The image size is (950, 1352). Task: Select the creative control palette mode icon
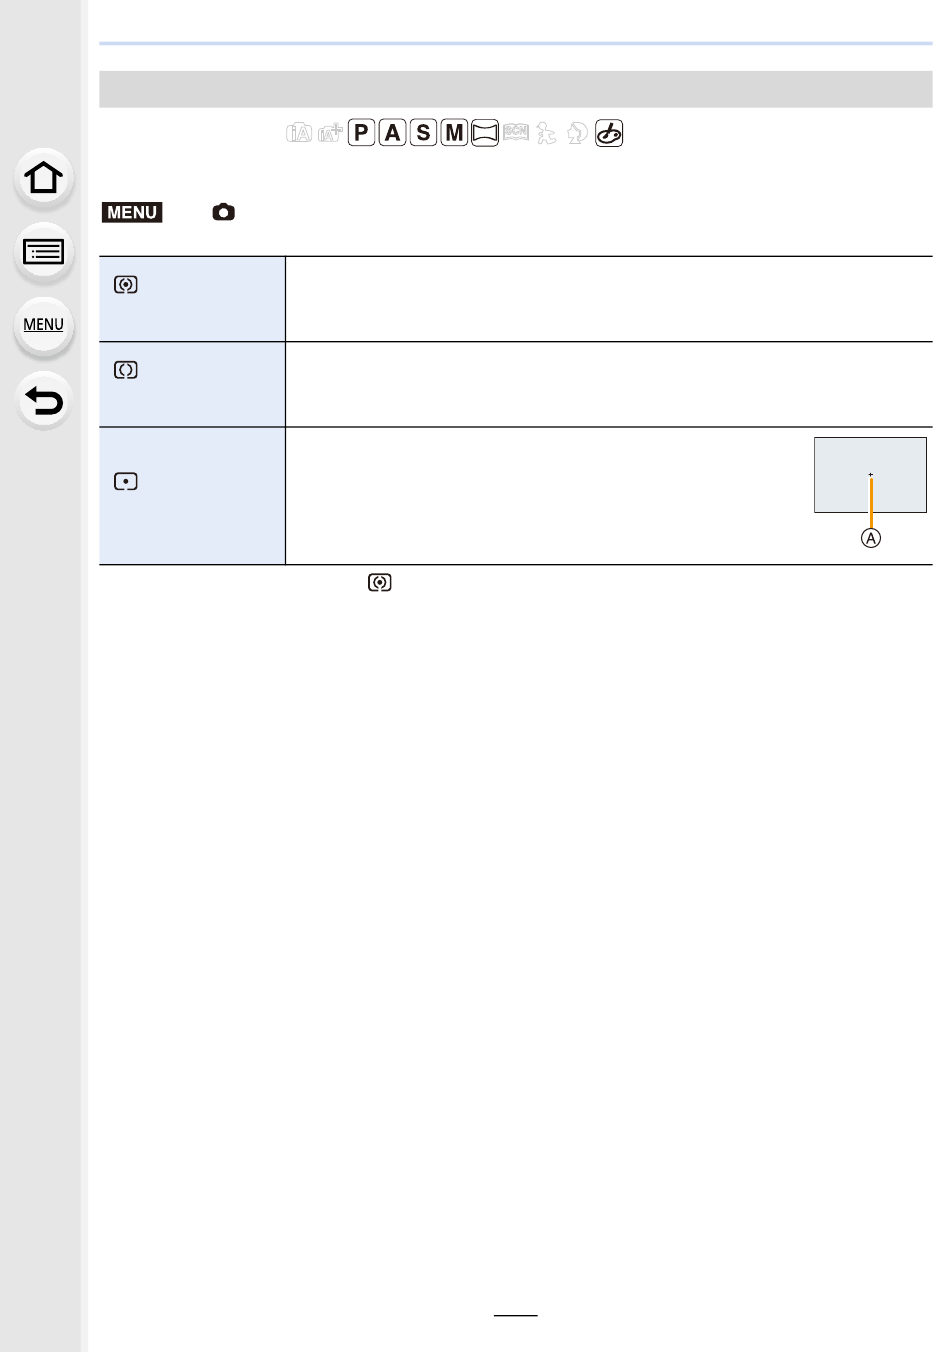[609, 133]
